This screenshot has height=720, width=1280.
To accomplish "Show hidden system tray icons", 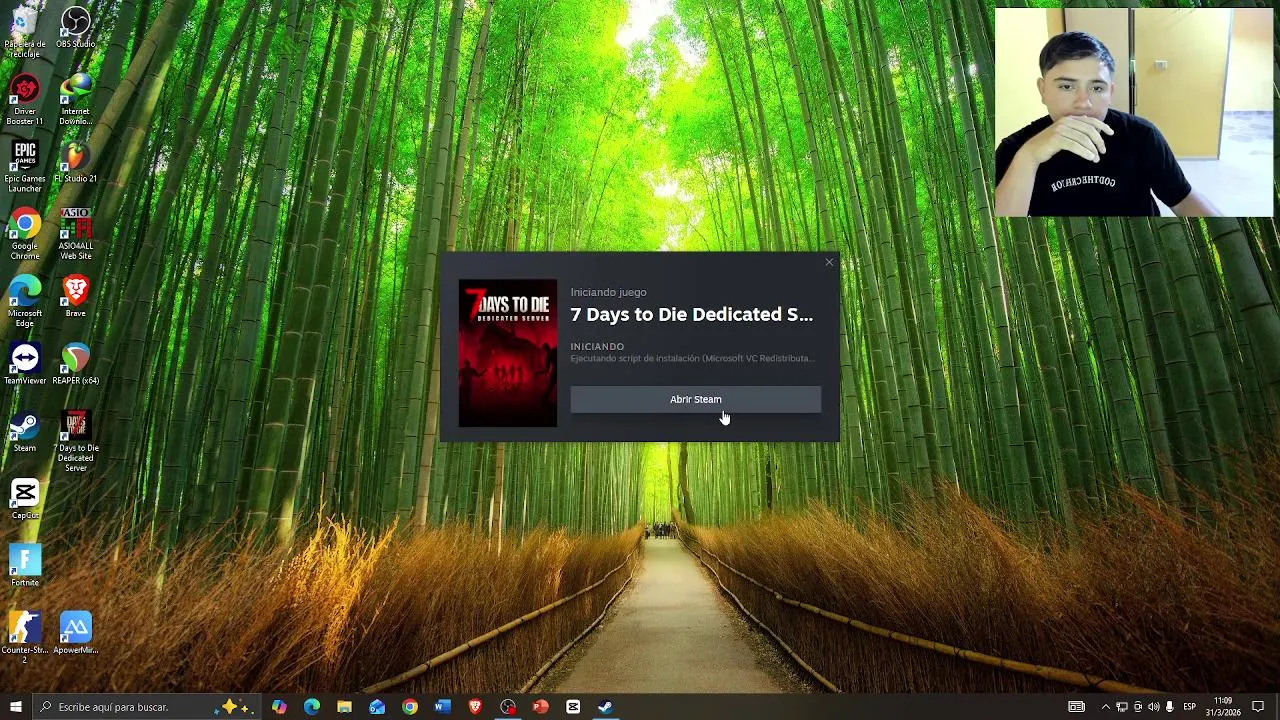I will (1105, 707).
